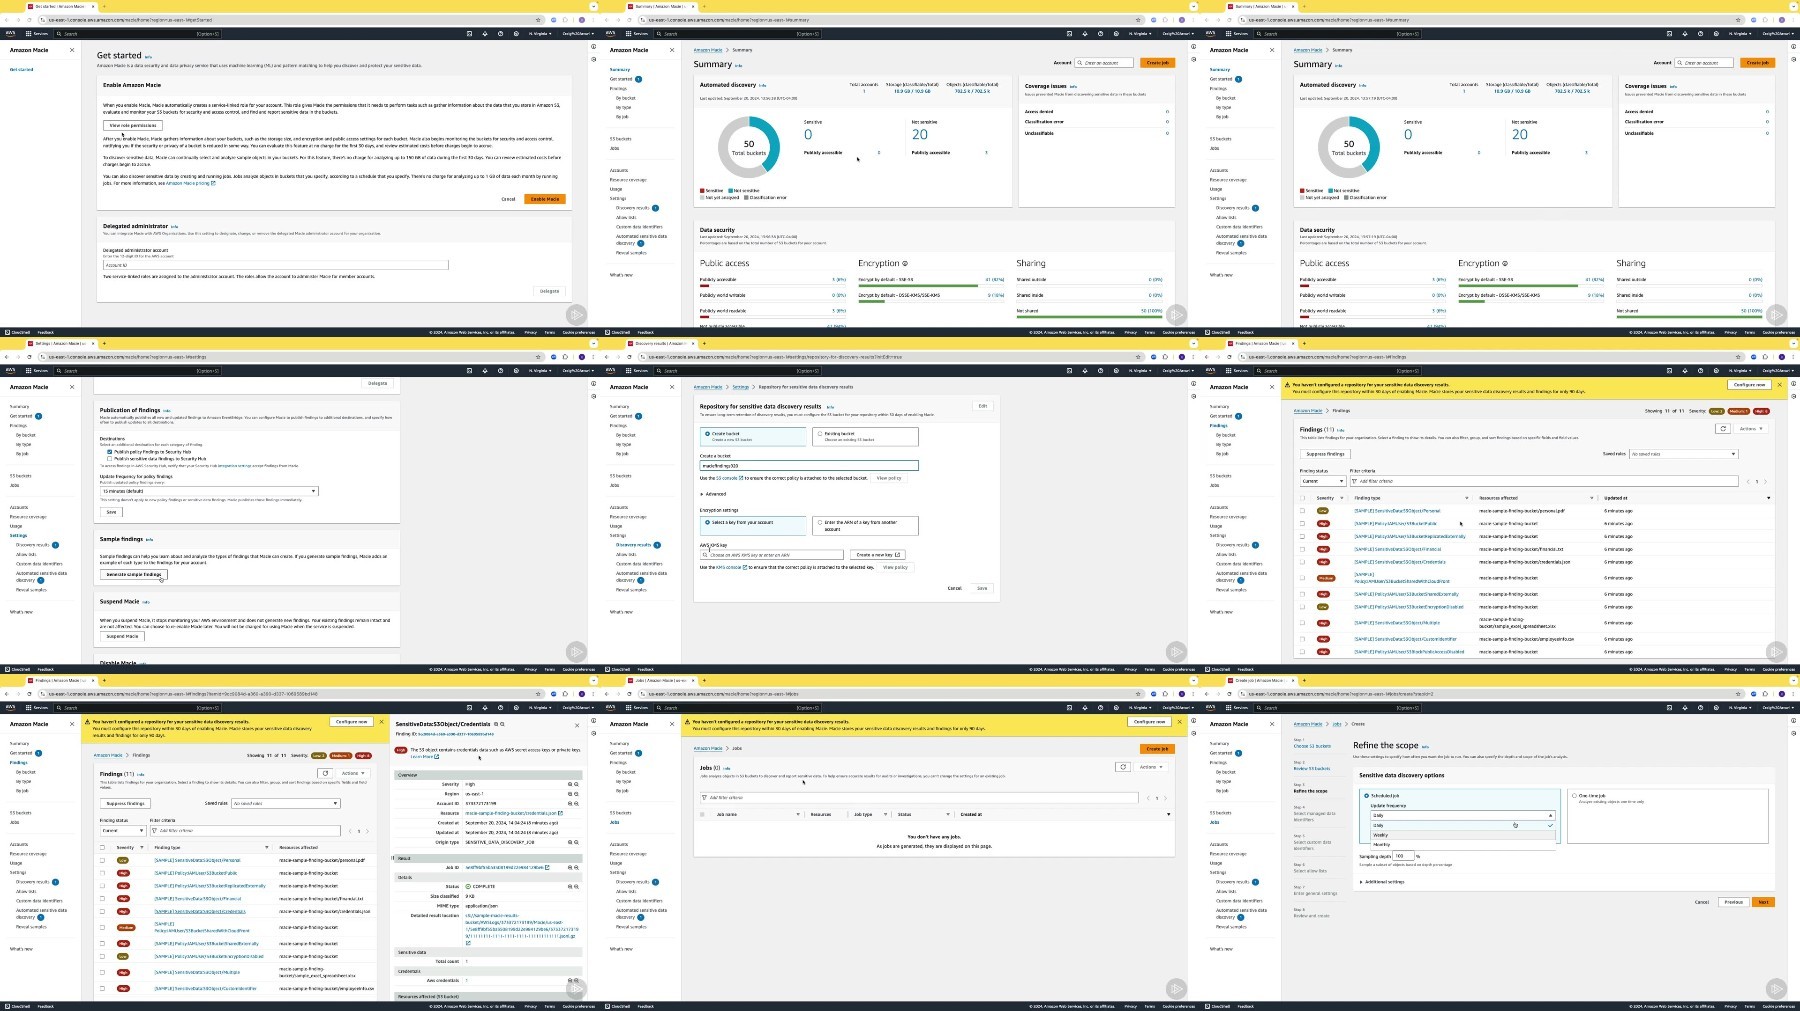Tick the select-all checkbox in the Jobs table

[x=702, y=814]
